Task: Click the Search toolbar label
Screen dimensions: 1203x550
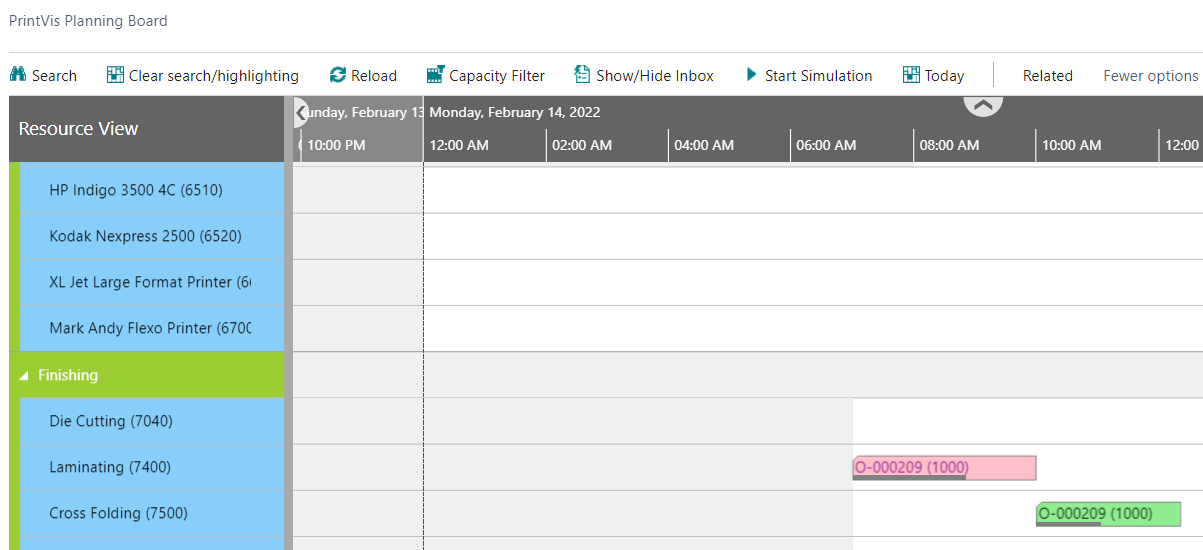Action: pos(54,76)
